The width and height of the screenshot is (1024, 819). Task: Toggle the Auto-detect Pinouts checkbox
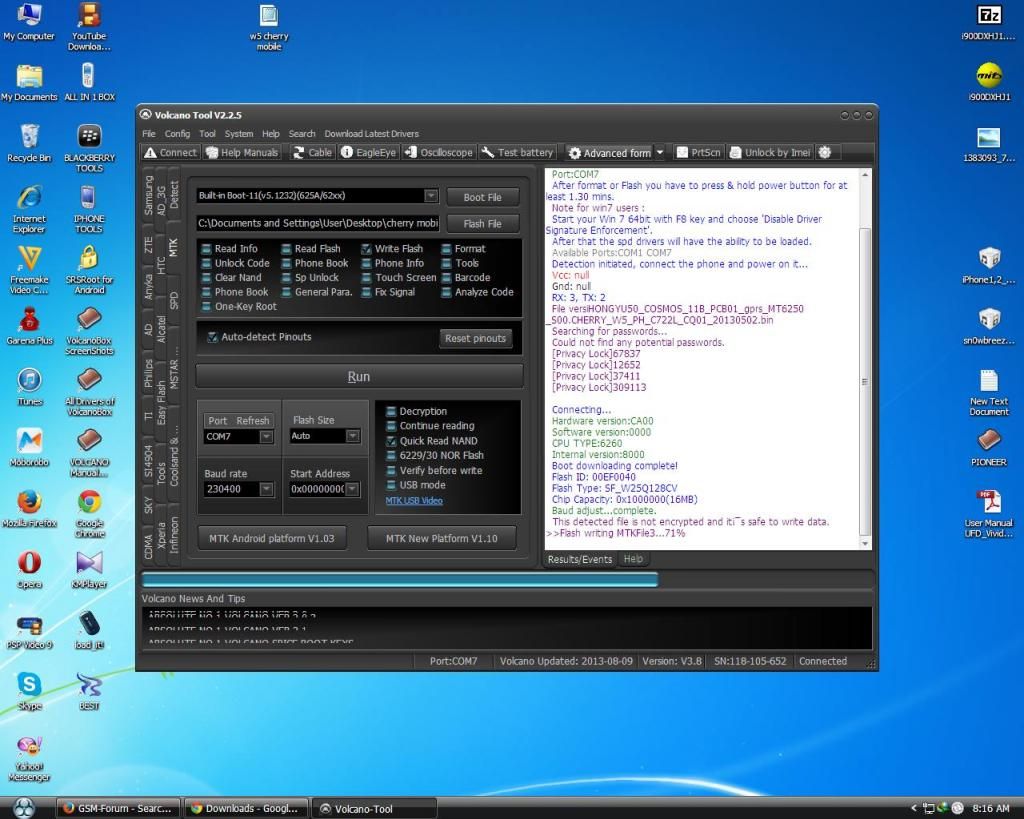click(x=212, y=338)
